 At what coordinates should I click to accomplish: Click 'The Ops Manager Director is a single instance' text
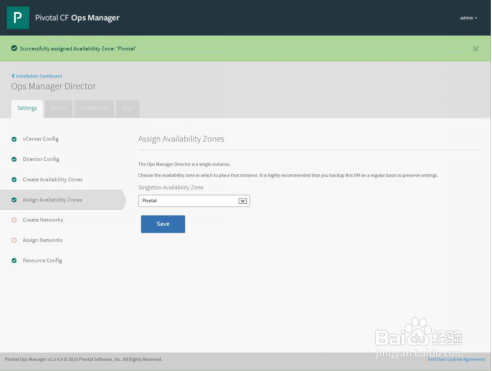point(184,164)
